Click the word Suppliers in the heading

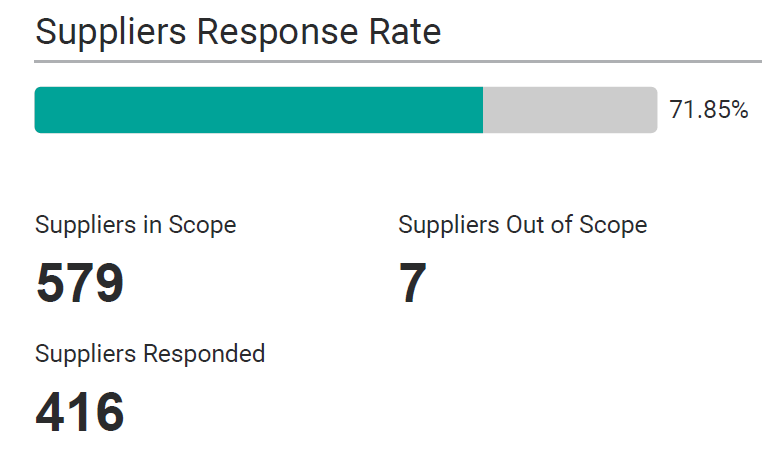tap(111, 34)
